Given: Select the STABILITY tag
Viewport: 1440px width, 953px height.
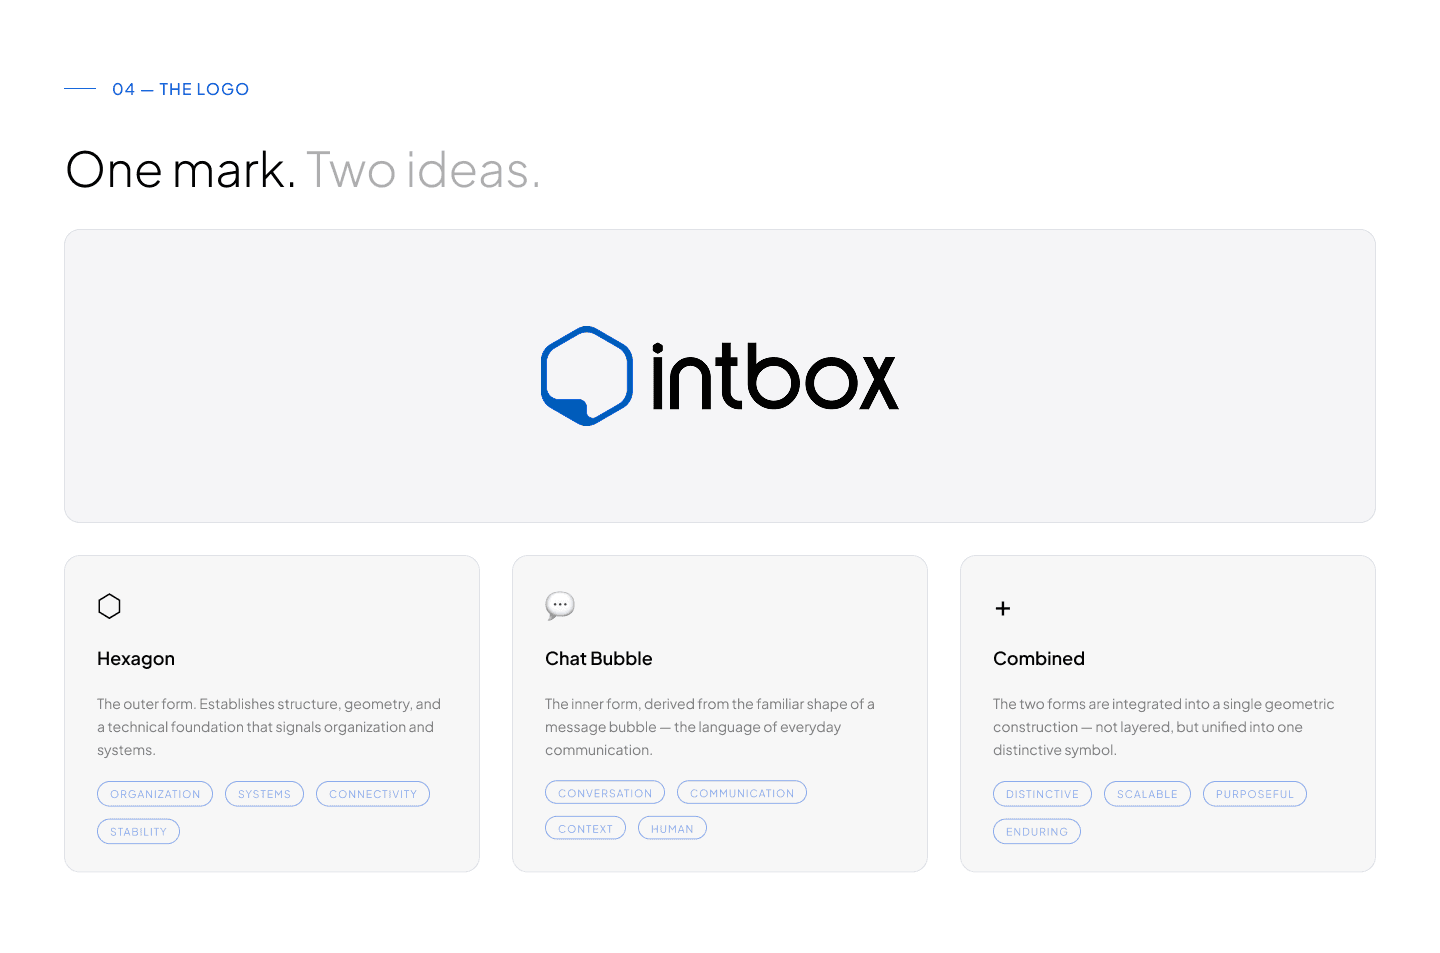Looking at the screenshot, I should [x=138, y=832].
